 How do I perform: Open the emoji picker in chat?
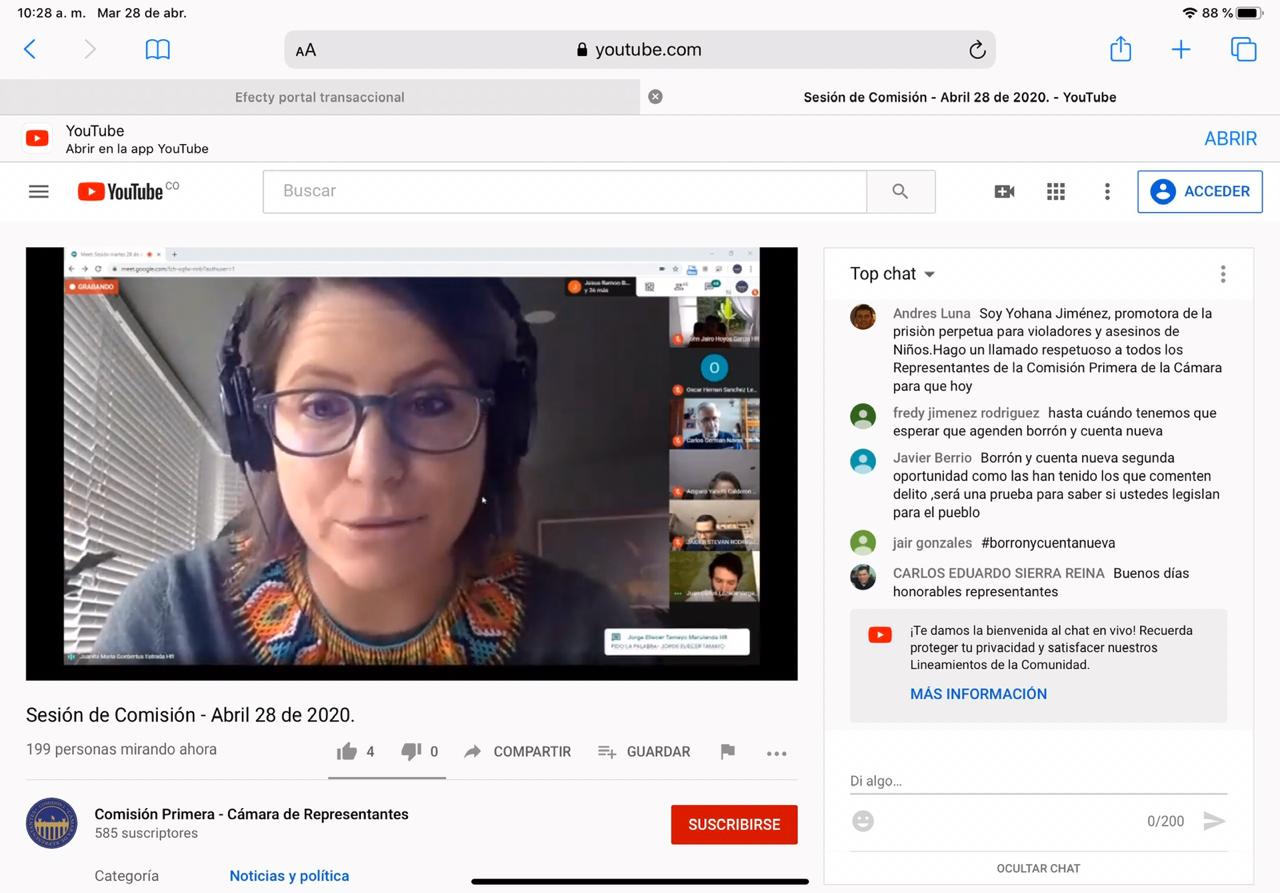pos(863,821)
